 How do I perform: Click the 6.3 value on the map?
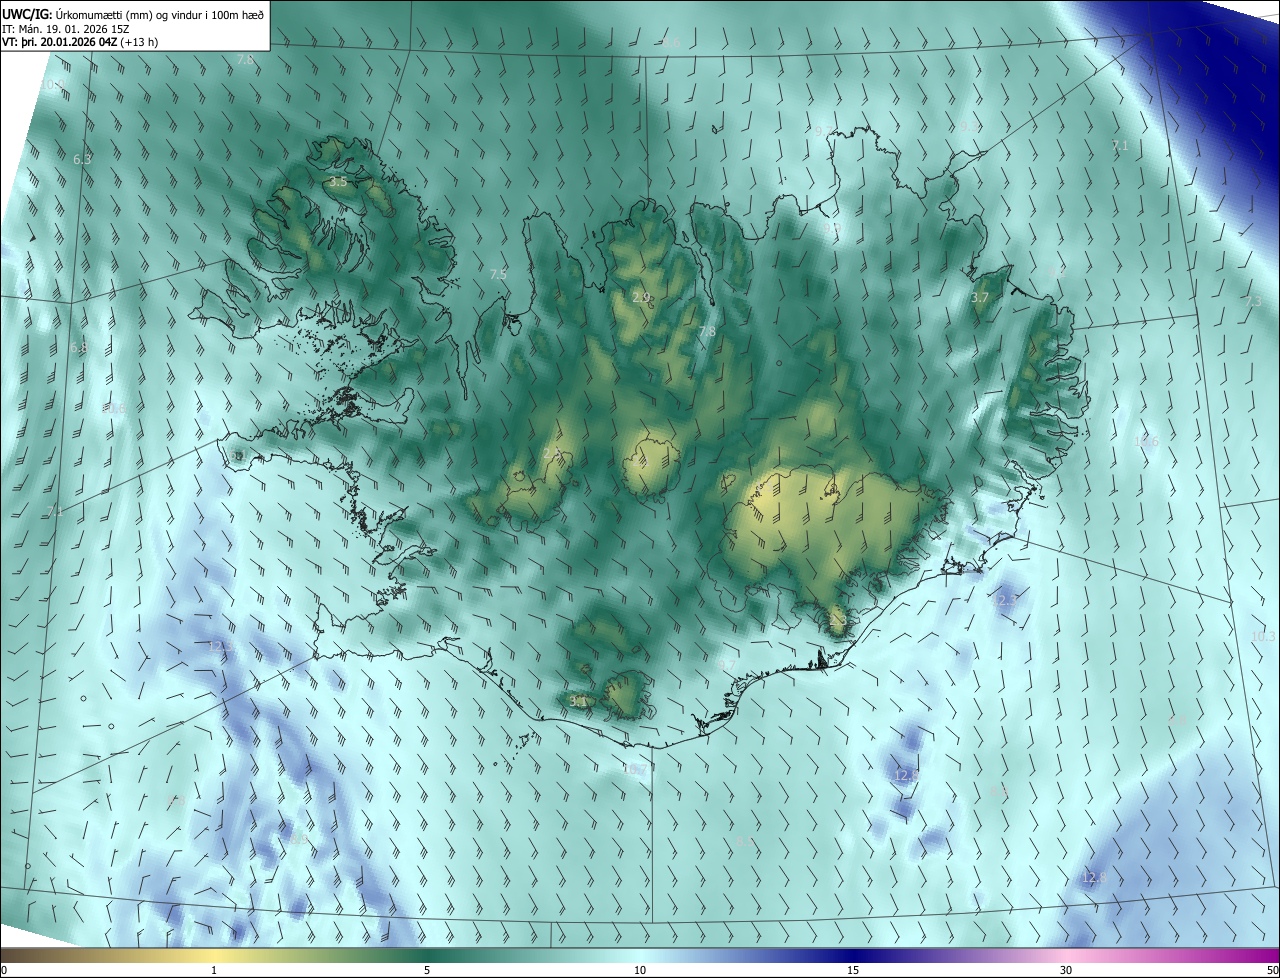coord(82,160)
